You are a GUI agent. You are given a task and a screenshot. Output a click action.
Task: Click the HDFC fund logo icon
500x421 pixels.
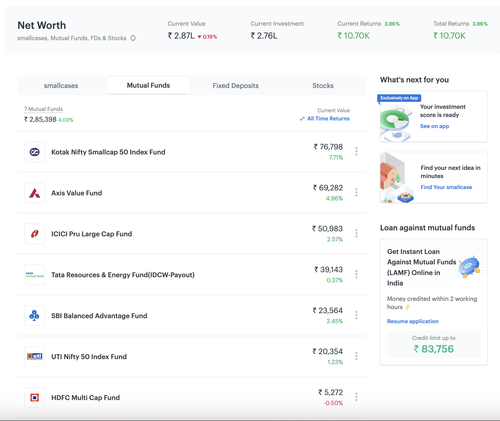click(35, 398)
